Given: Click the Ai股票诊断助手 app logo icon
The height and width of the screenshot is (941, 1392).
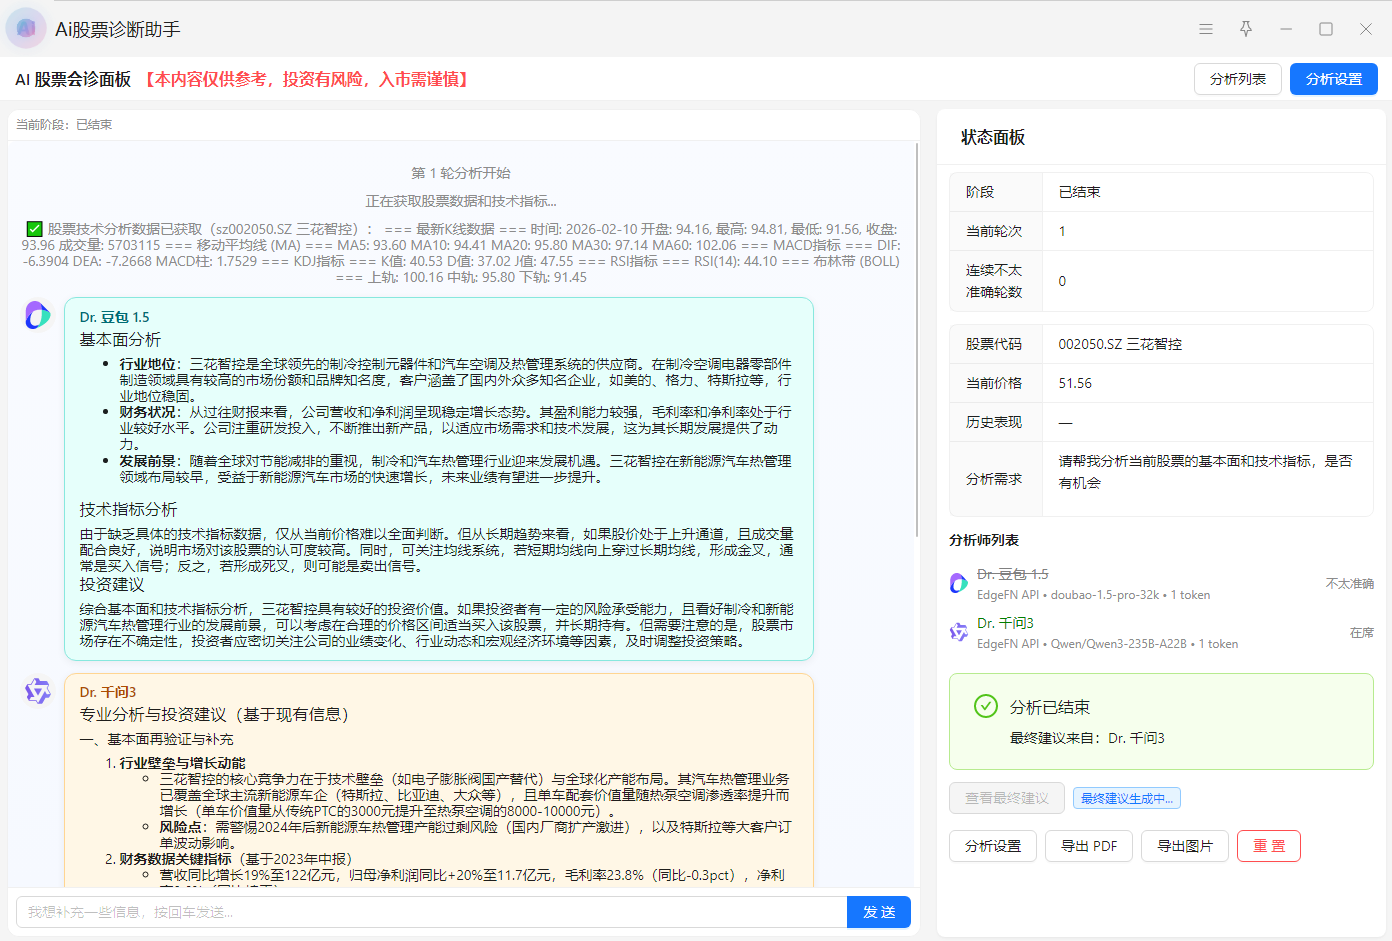Looking at the screenshot, I should pos(26,29).
